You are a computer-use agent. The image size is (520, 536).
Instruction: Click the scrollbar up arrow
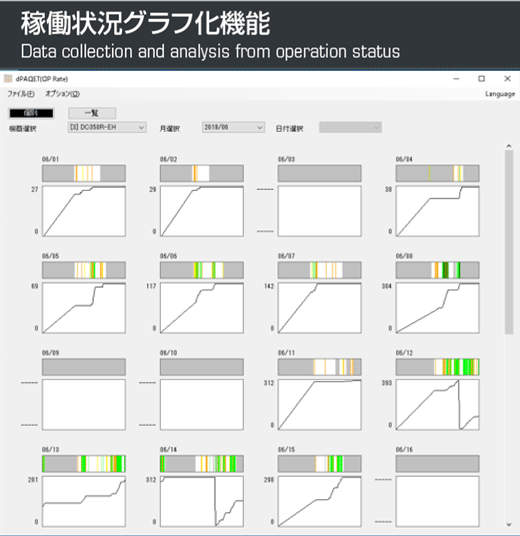click(x=509, y=146)
